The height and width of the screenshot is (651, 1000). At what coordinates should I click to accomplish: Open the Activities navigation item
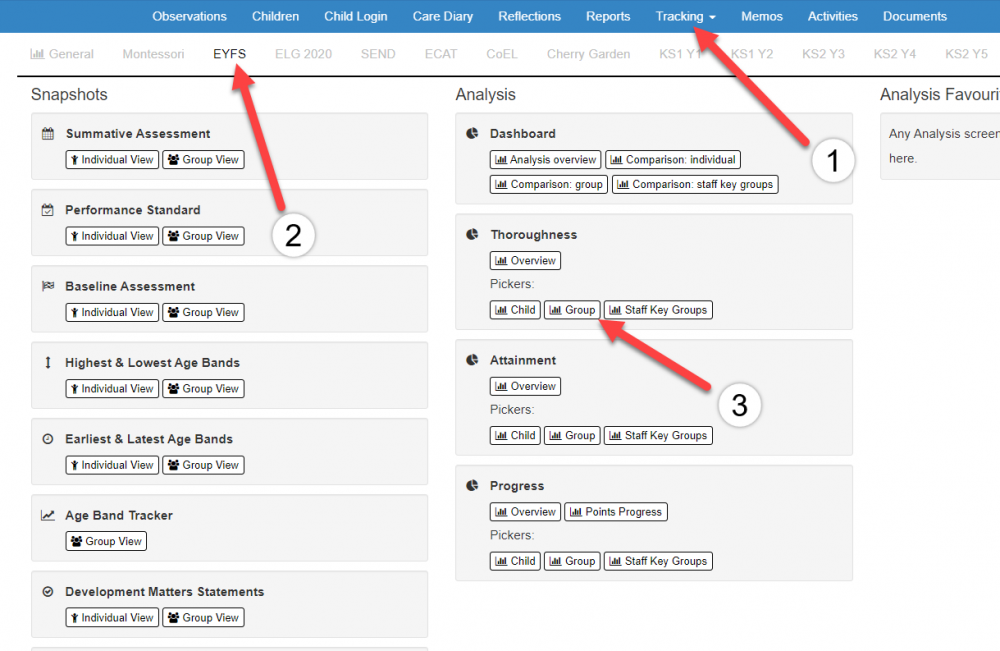pyautogui.click(x=832, y=17)
